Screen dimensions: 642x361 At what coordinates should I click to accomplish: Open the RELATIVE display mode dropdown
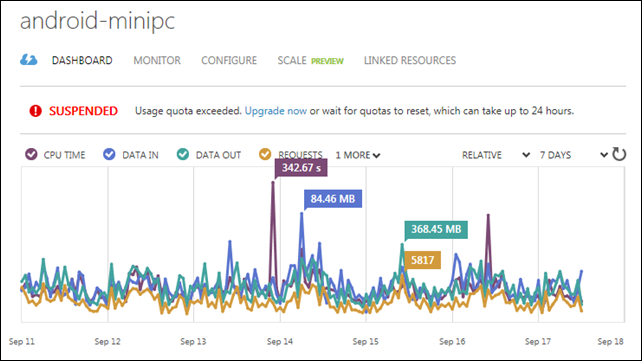coord(496,155)
